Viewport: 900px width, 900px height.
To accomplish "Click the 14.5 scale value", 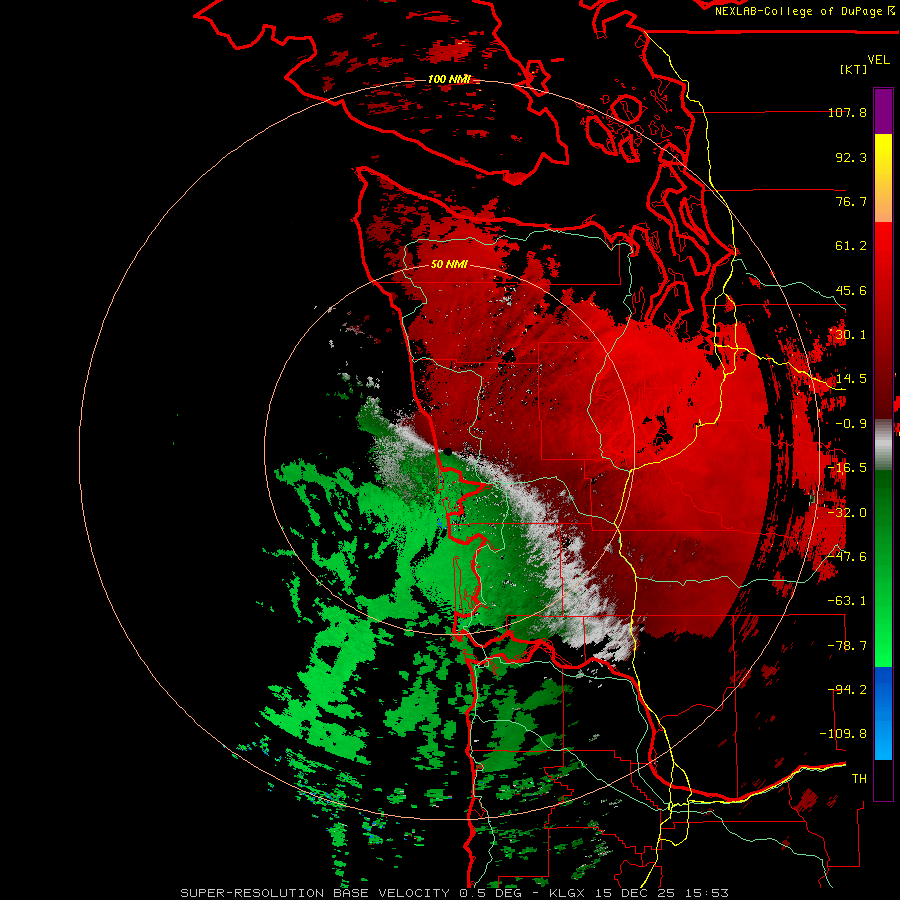I will tap(851, 379).
